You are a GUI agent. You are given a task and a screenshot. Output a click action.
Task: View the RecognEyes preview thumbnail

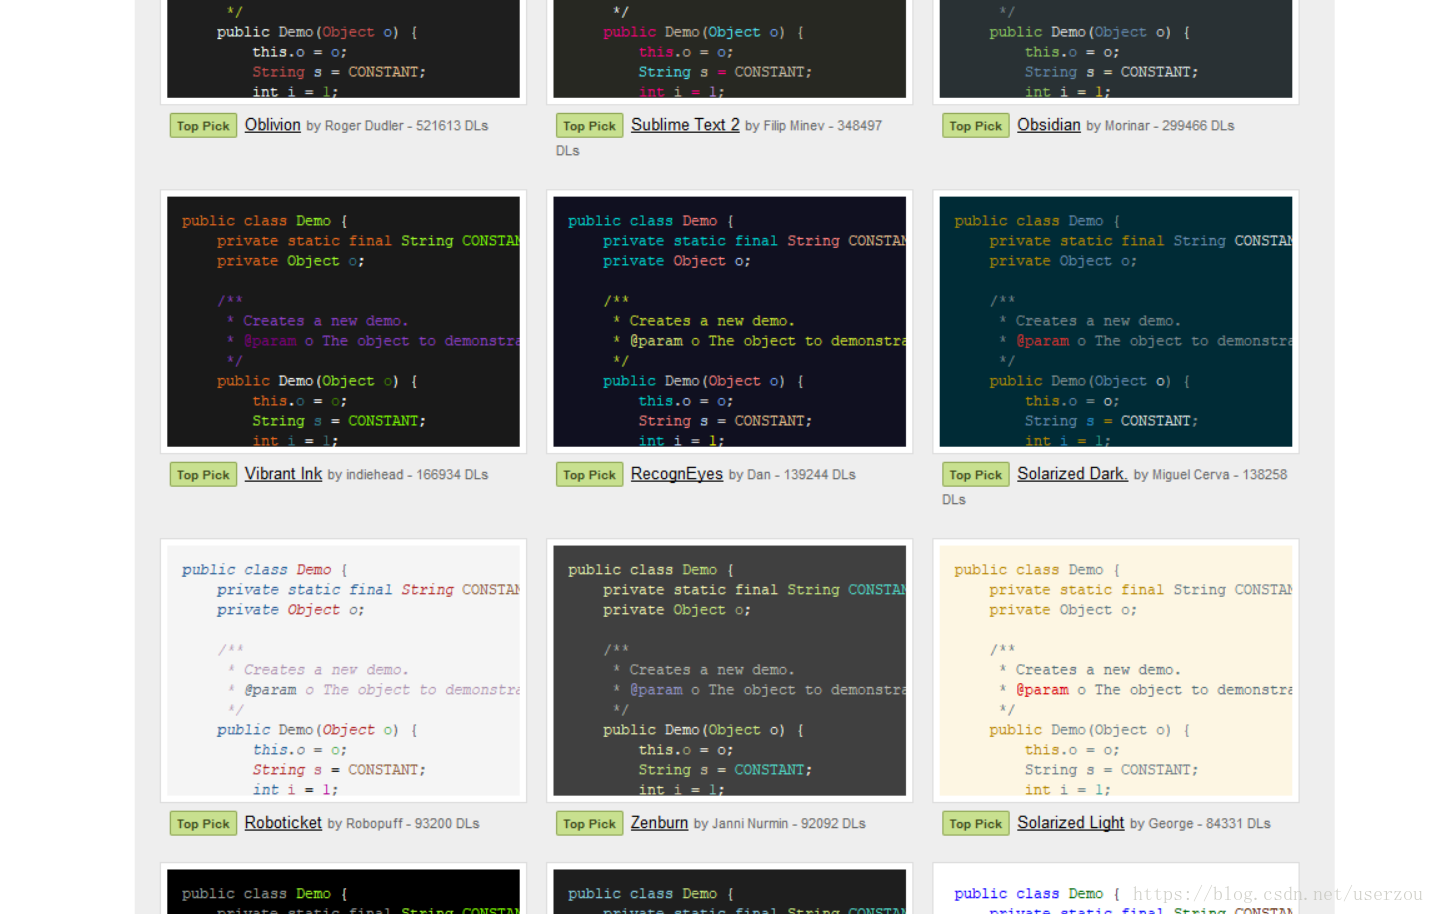click(x=729, y=321)
